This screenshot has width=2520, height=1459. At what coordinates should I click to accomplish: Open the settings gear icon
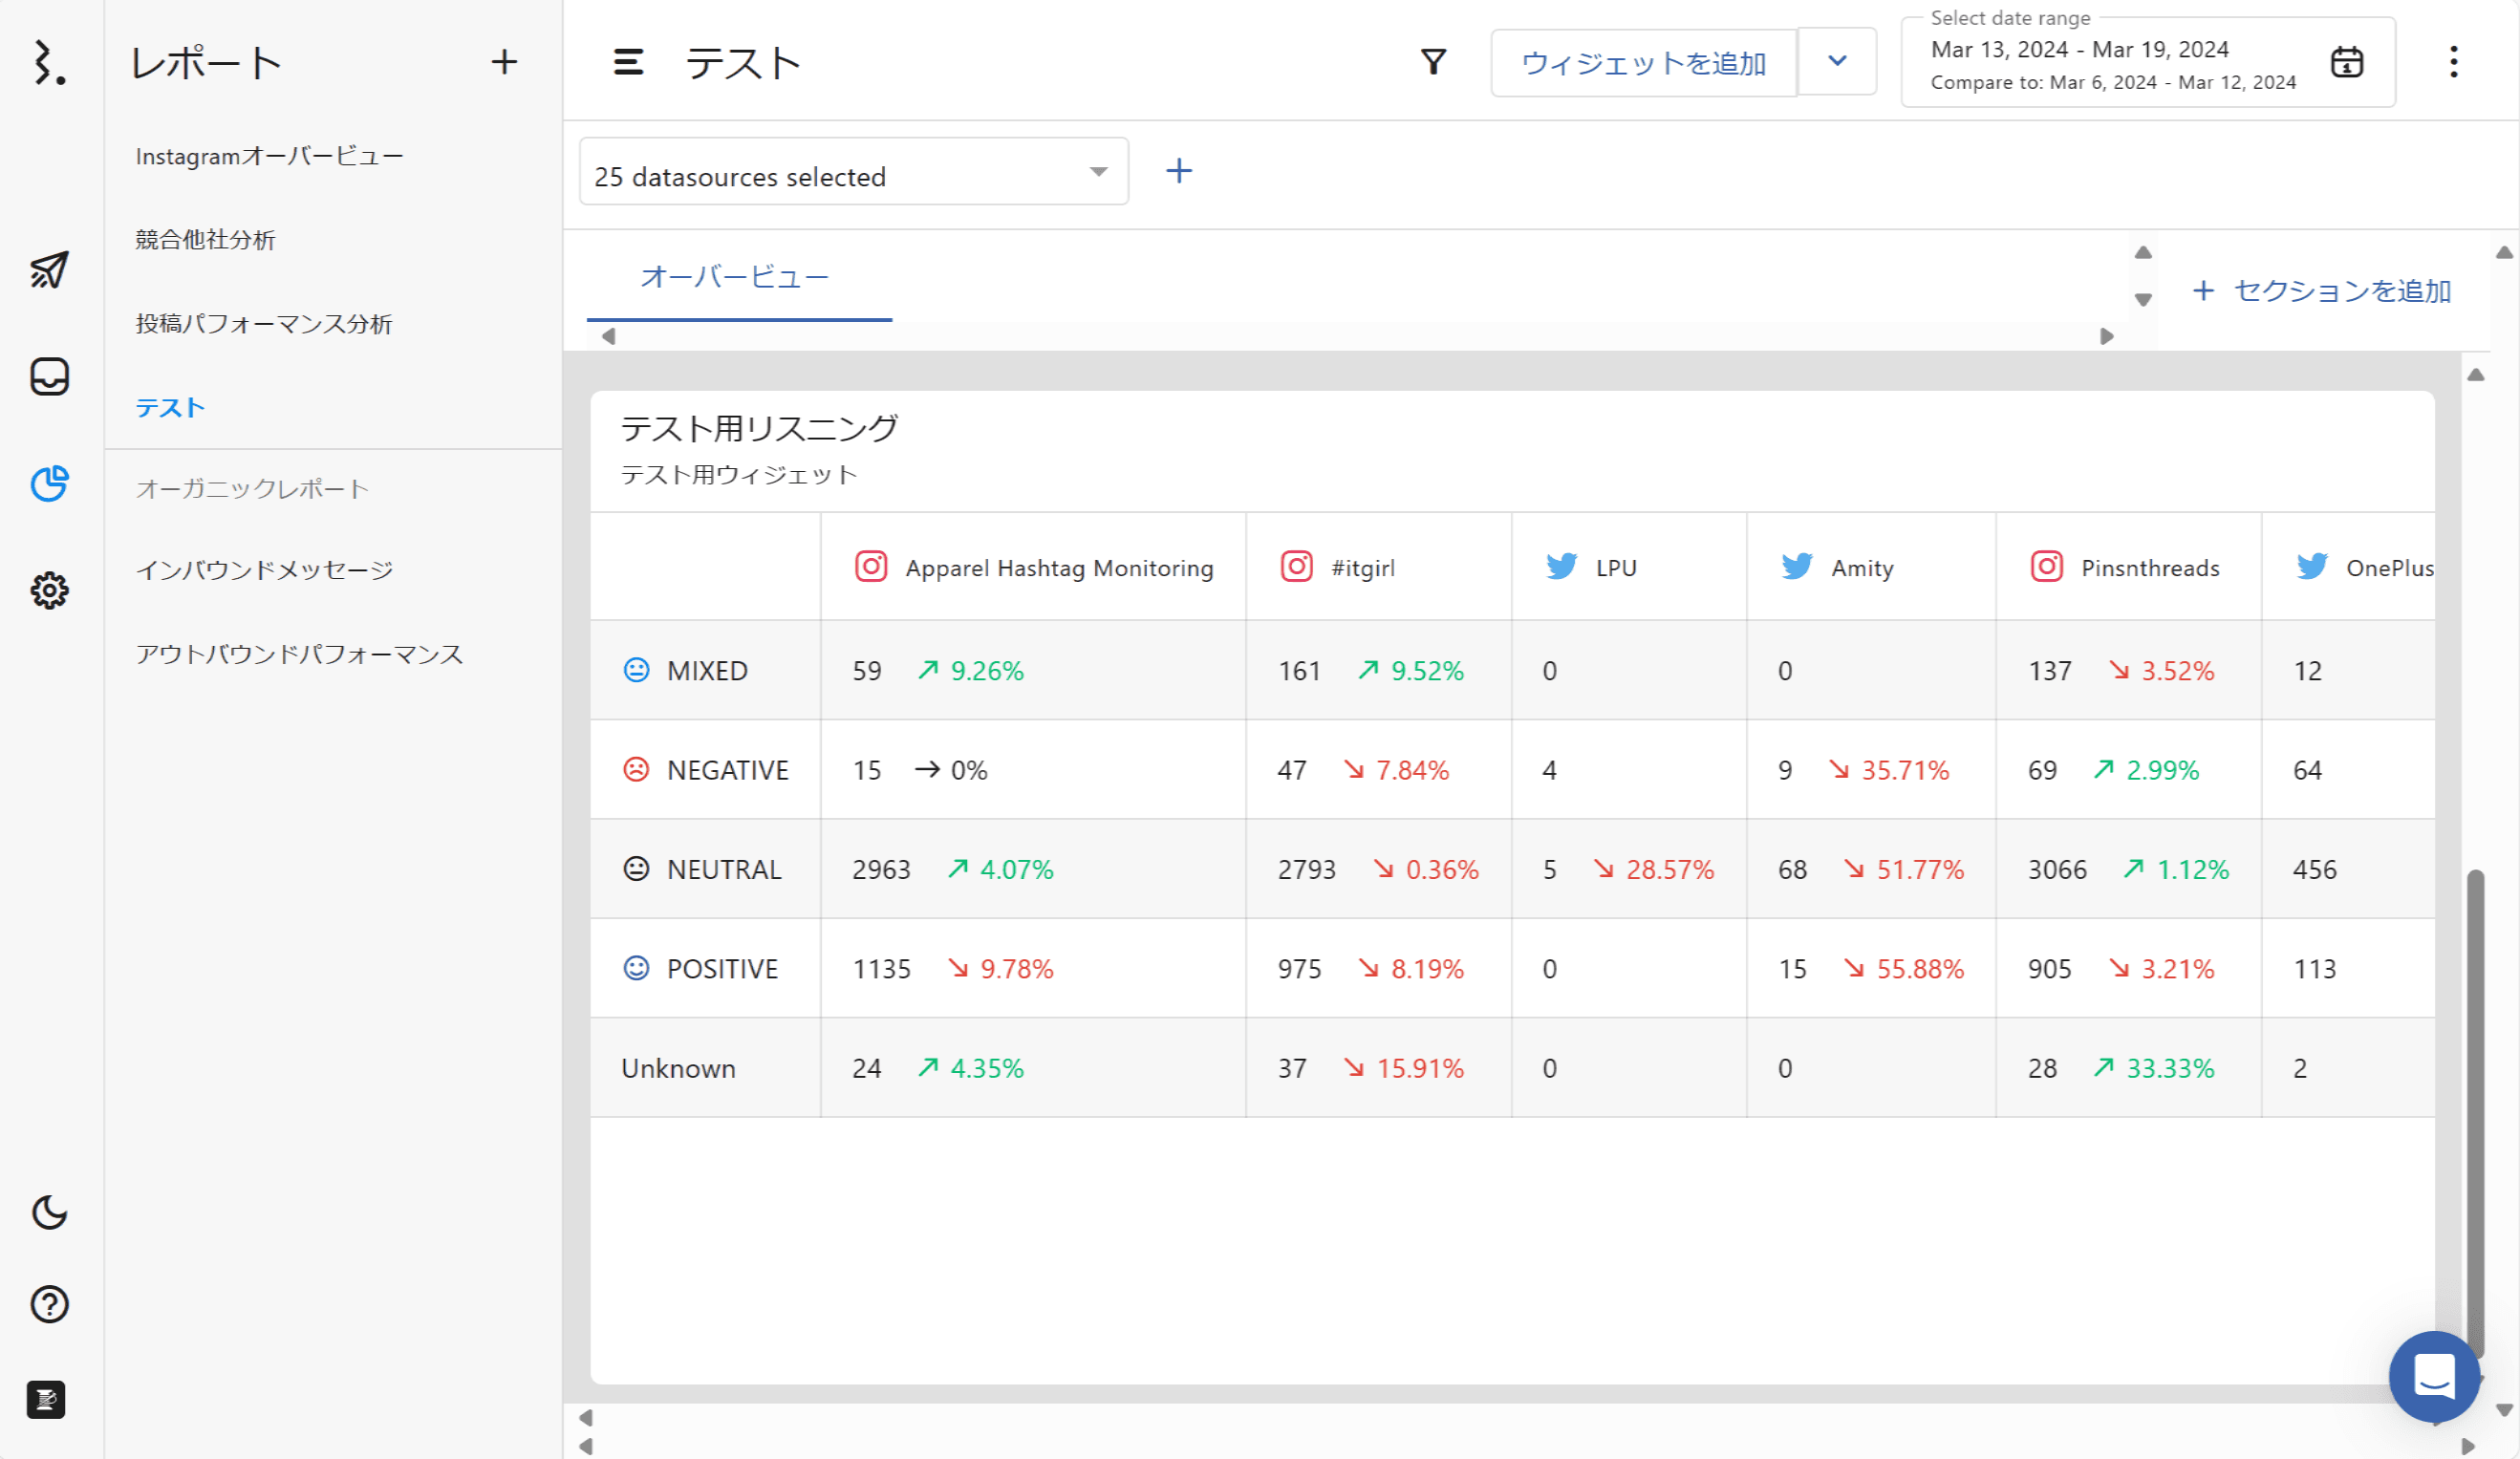[49, 590]
